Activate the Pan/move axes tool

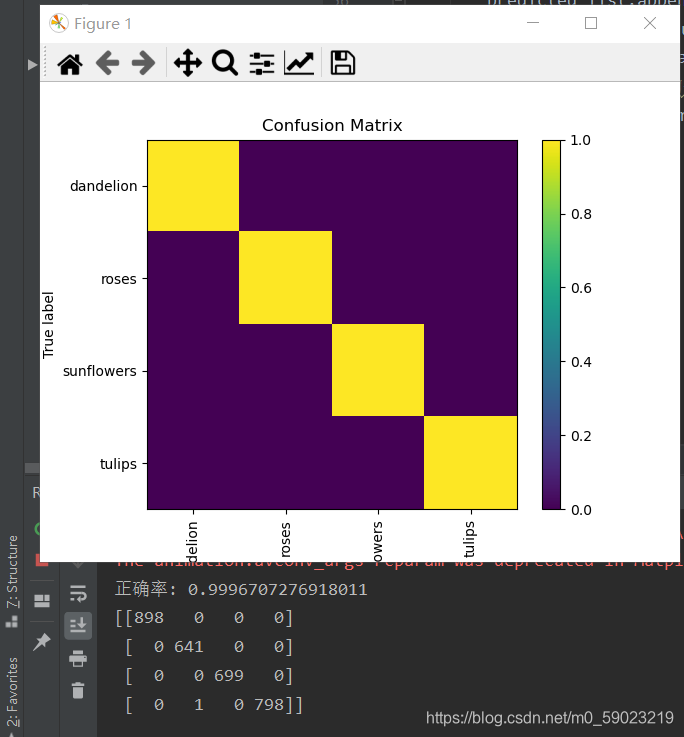(x=188, y=63)
